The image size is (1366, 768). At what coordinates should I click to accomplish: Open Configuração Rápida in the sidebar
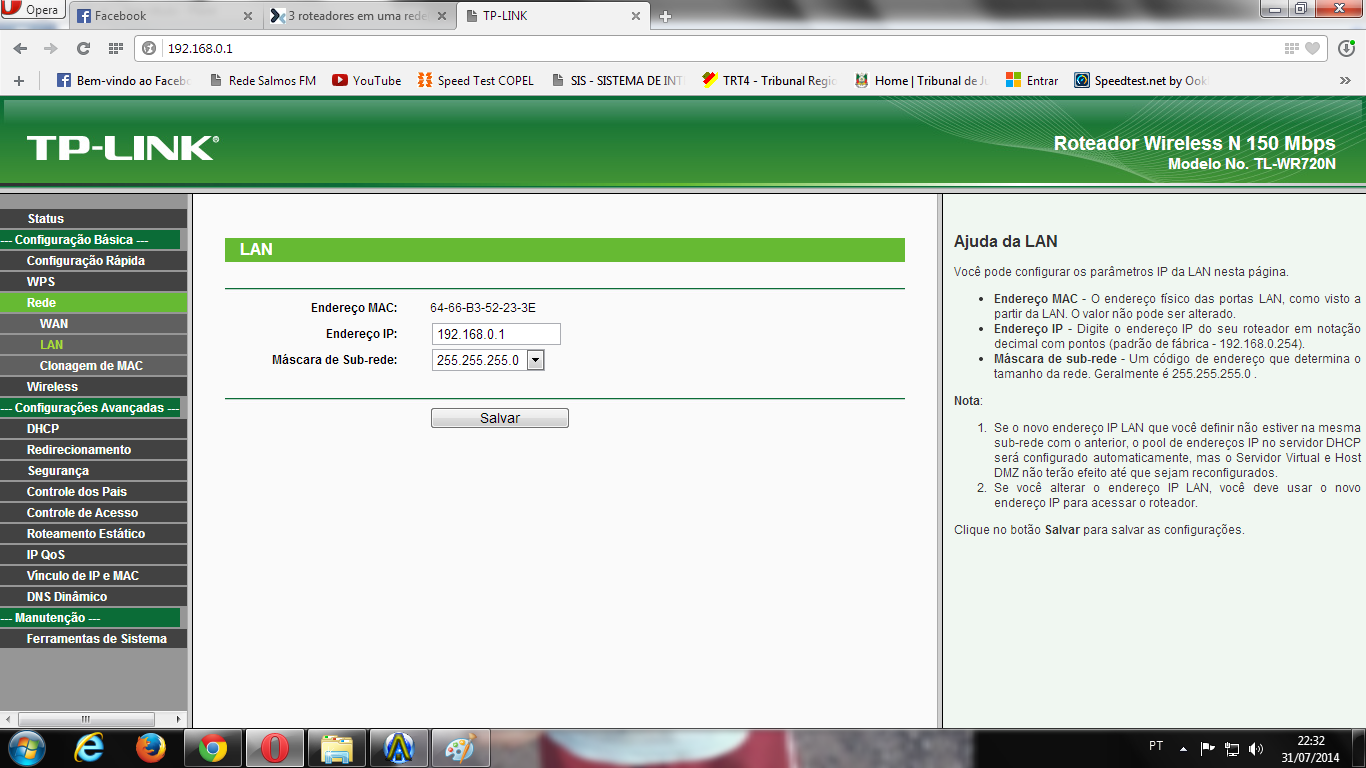(93, 260)
